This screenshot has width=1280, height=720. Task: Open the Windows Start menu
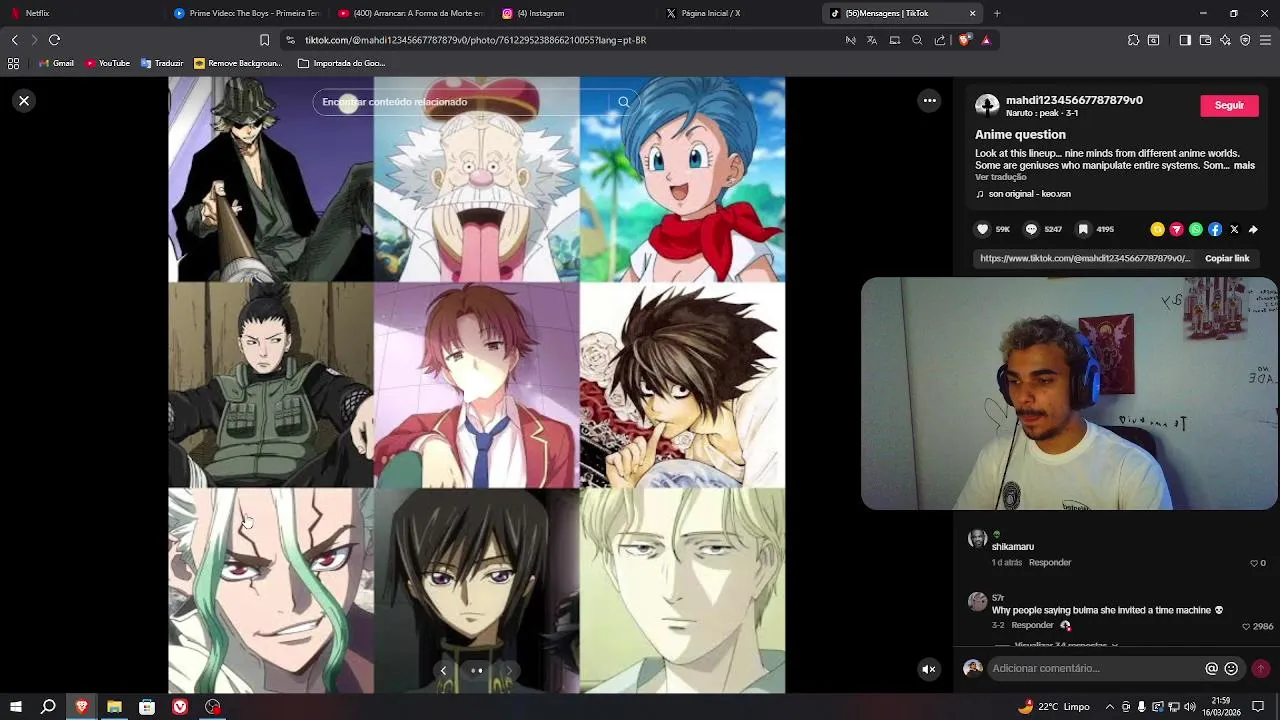click(x=15, y=707)
